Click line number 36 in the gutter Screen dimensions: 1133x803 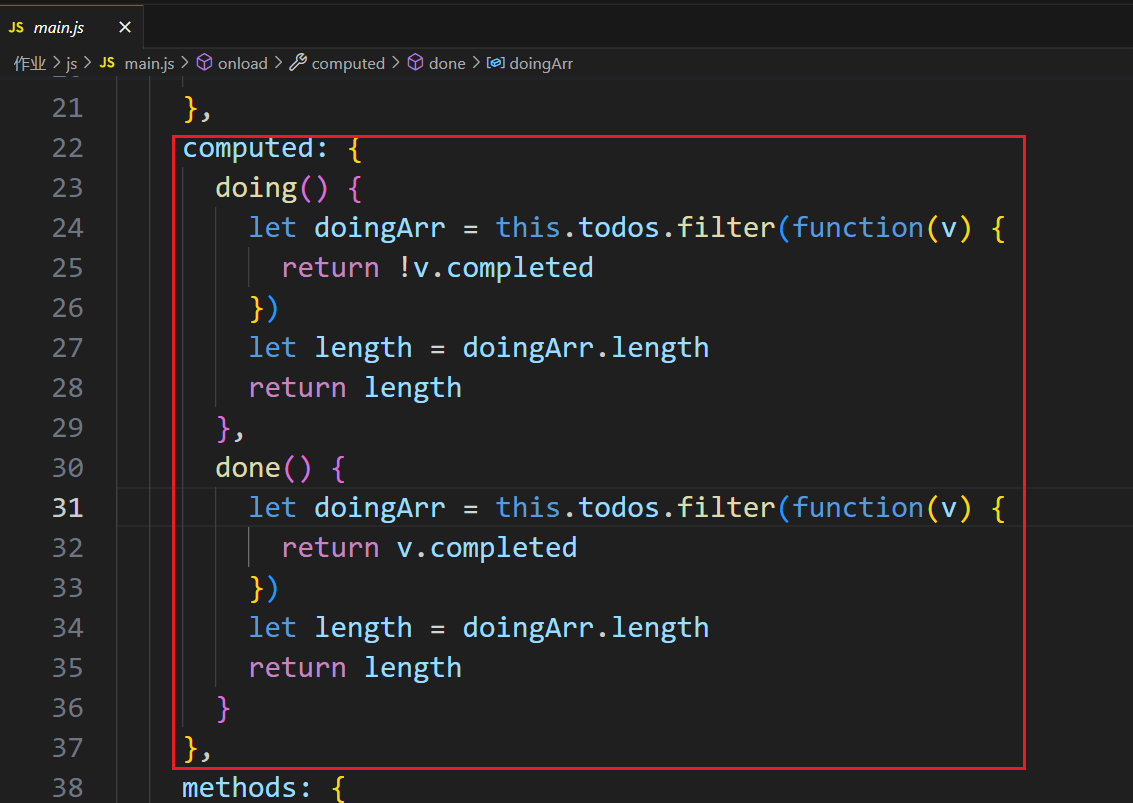point(68,708)
